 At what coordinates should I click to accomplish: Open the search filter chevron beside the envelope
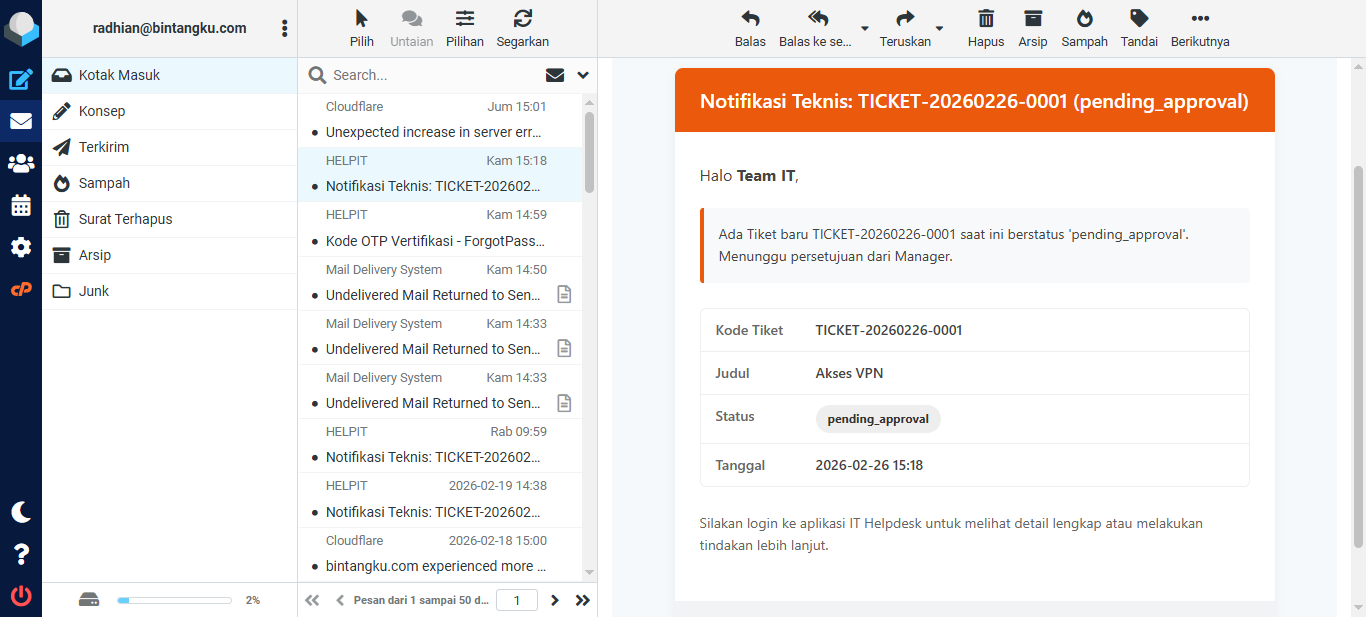point(583,75)
